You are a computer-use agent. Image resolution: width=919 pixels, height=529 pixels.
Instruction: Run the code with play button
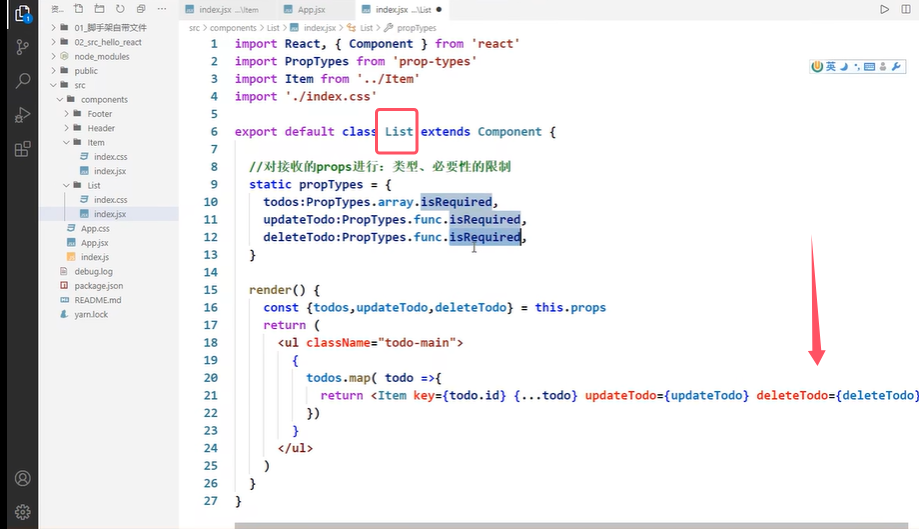tap(884, 9)
